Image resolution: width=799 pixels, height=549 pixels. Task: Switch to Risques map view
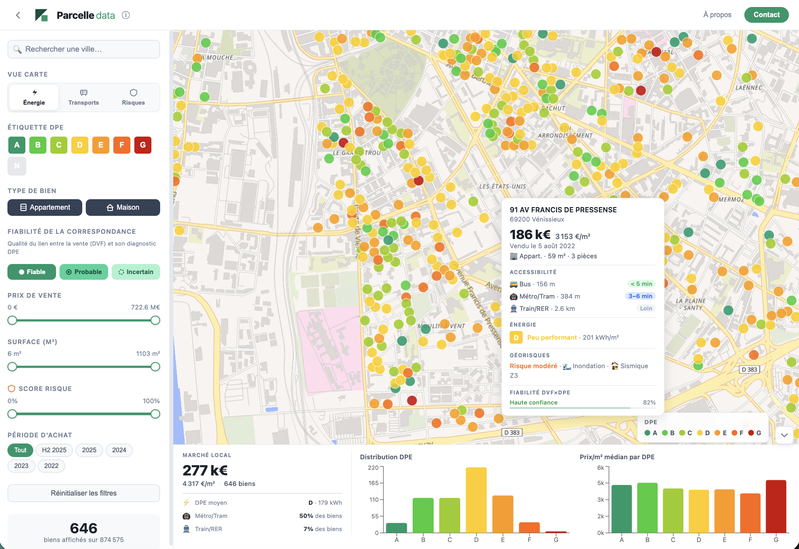(134, 97)
